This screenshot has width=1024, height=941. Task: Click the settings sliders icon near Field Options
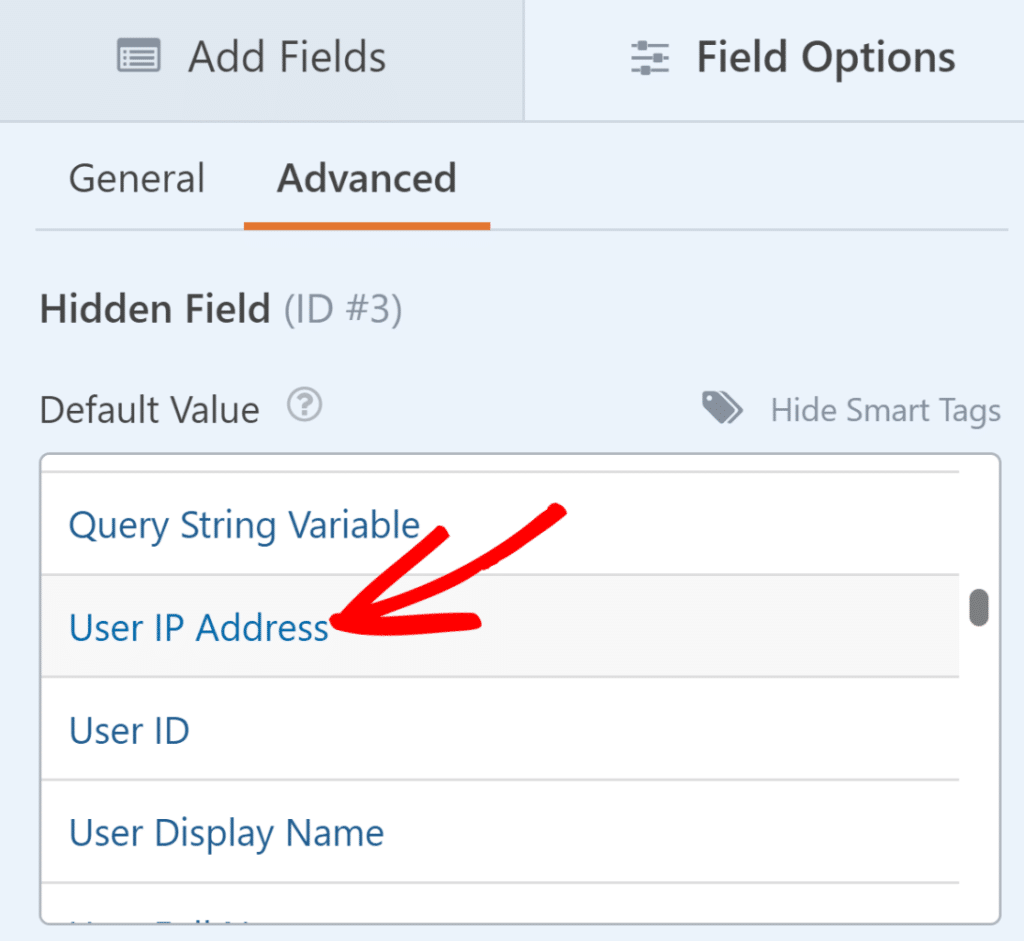point(650,57)
